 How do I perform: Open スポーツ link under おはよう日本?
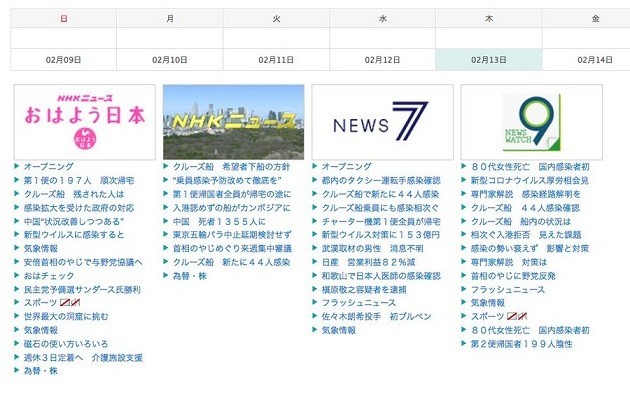click(40, 303)
